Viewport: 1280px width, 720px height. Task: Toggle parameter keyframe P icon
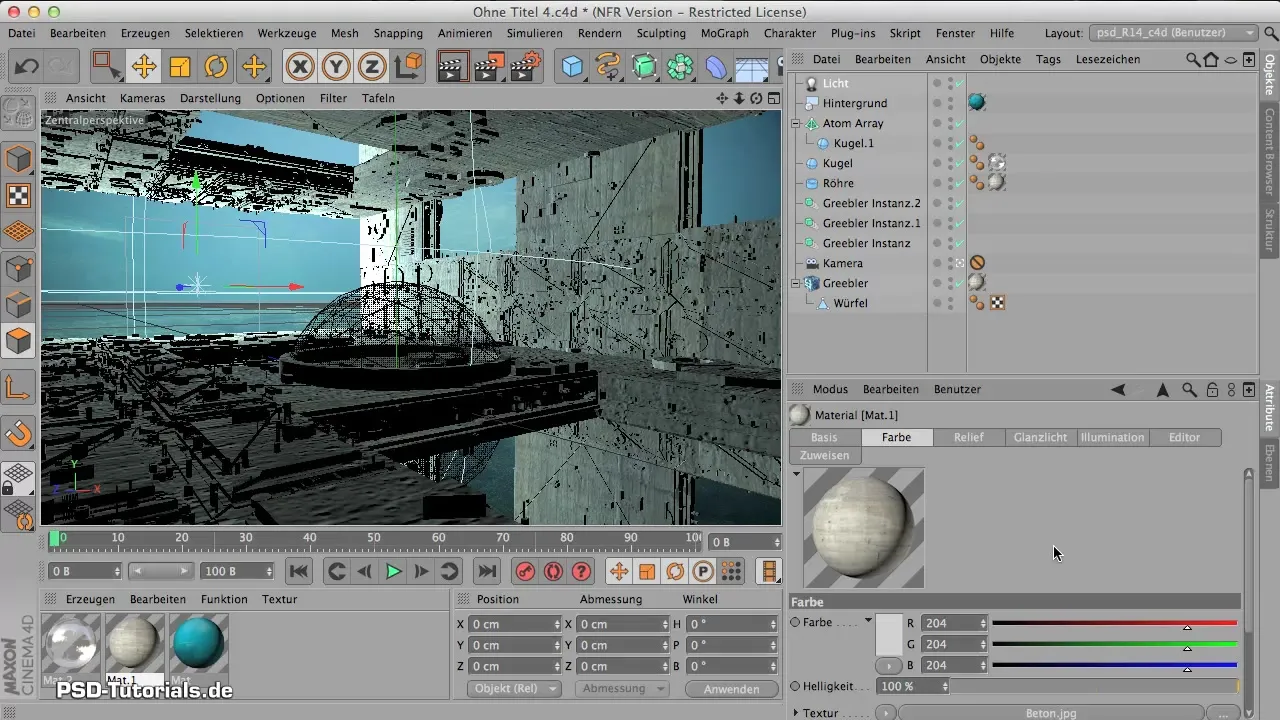pos(703,571)
